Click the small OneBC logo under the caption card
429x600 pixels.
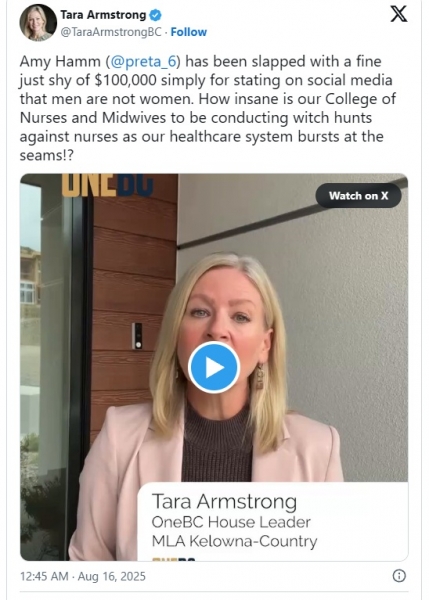point(174,559)
